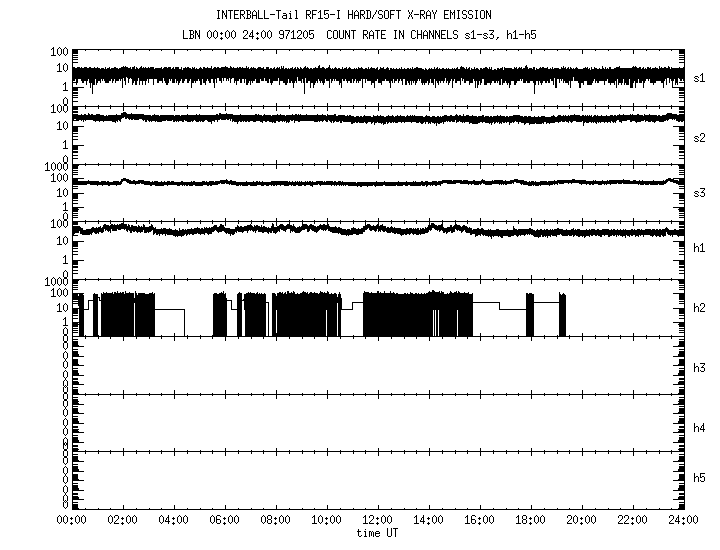
Task: Select the h5 channel label
Action: [x=700, y=478]
